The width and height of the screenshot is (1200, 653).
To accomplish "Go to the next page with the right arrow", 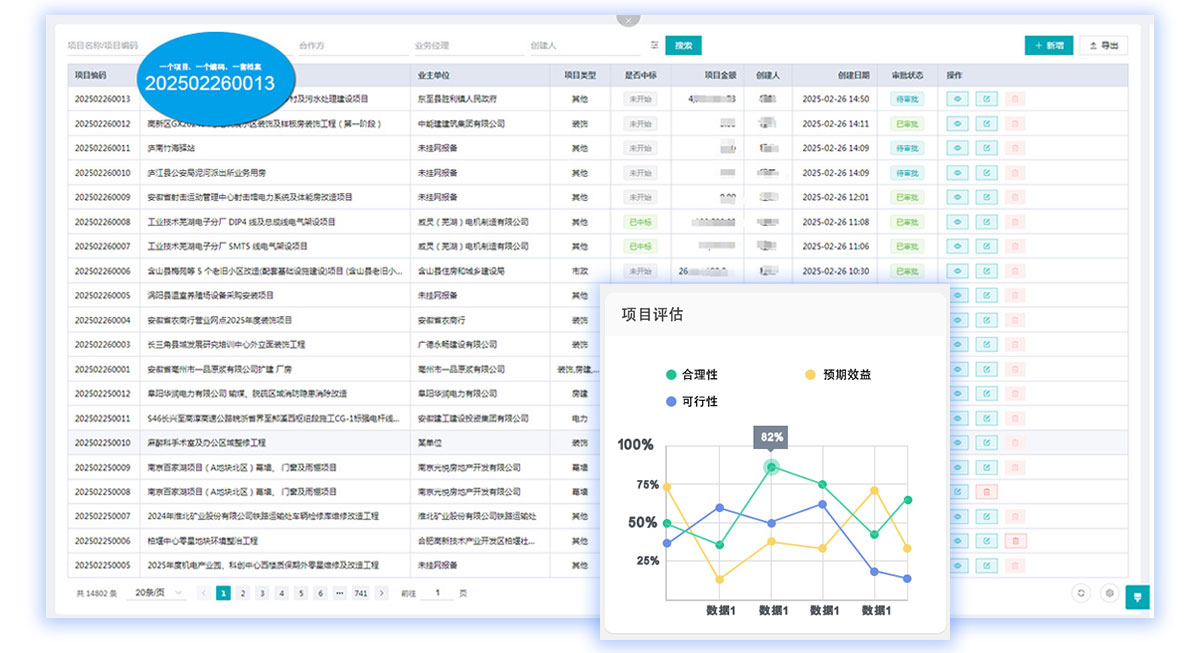I will tap(383, 593).
